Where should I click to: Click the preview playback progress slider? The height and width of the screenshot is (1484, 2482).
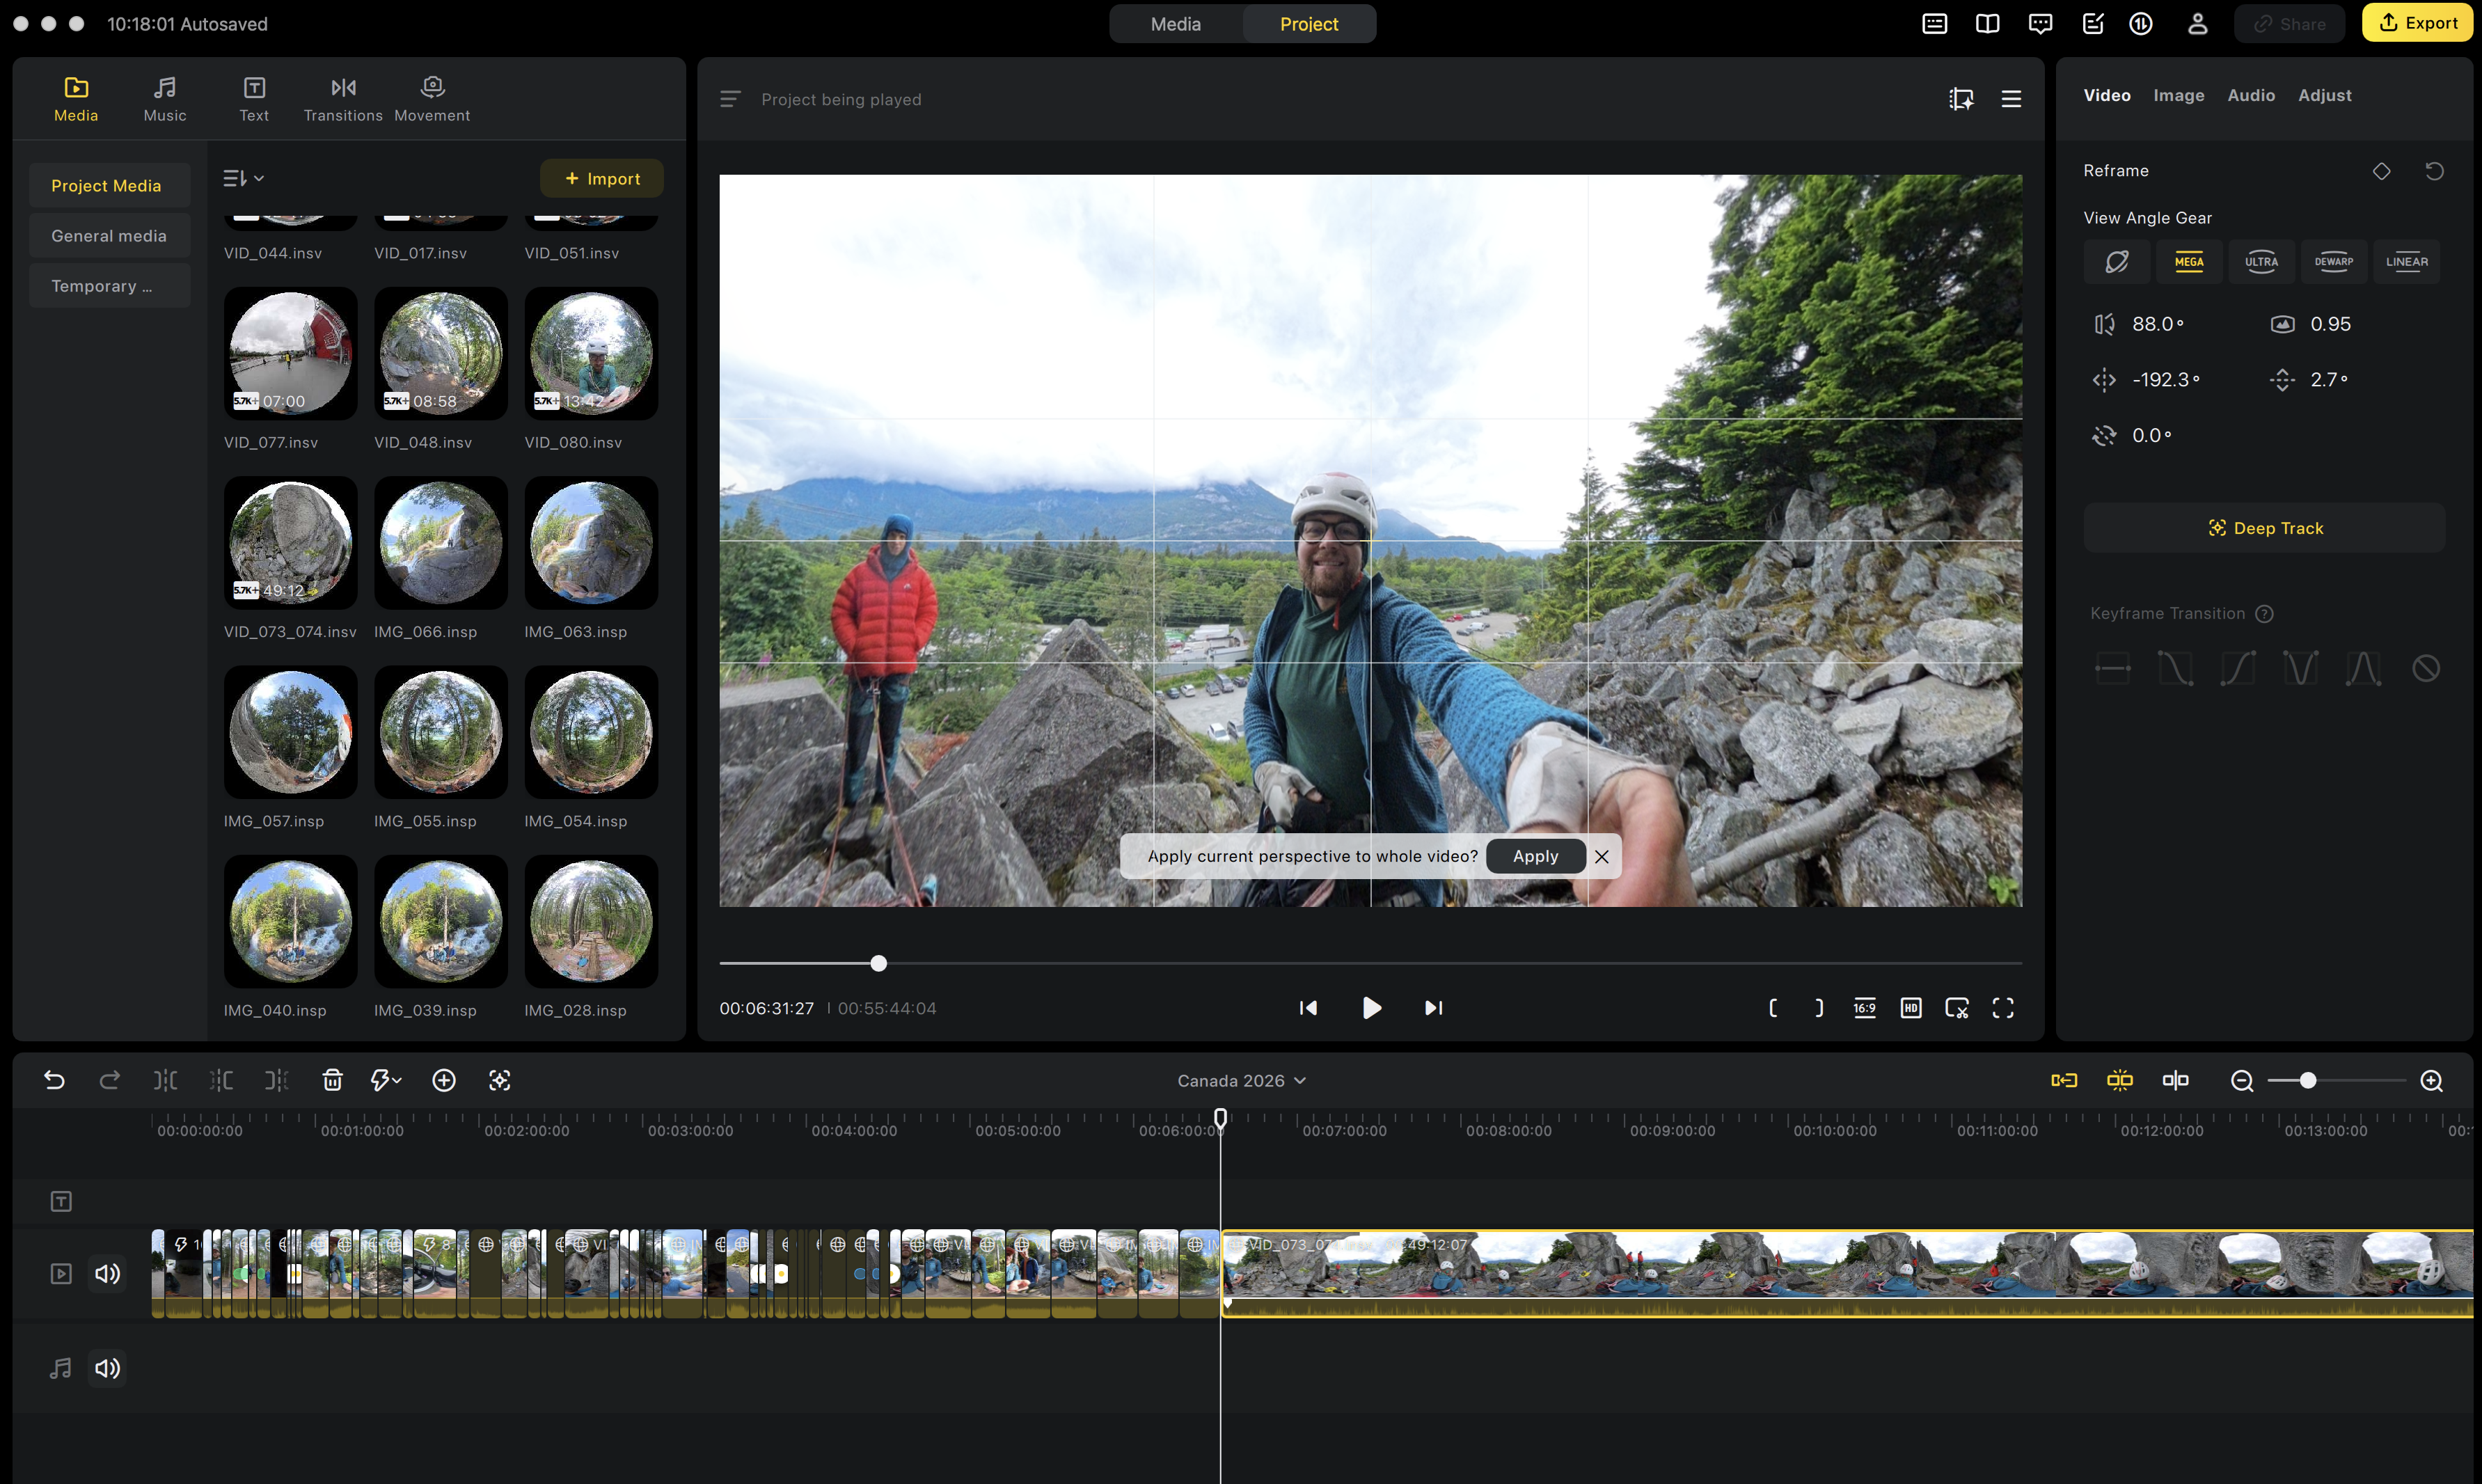878,963
